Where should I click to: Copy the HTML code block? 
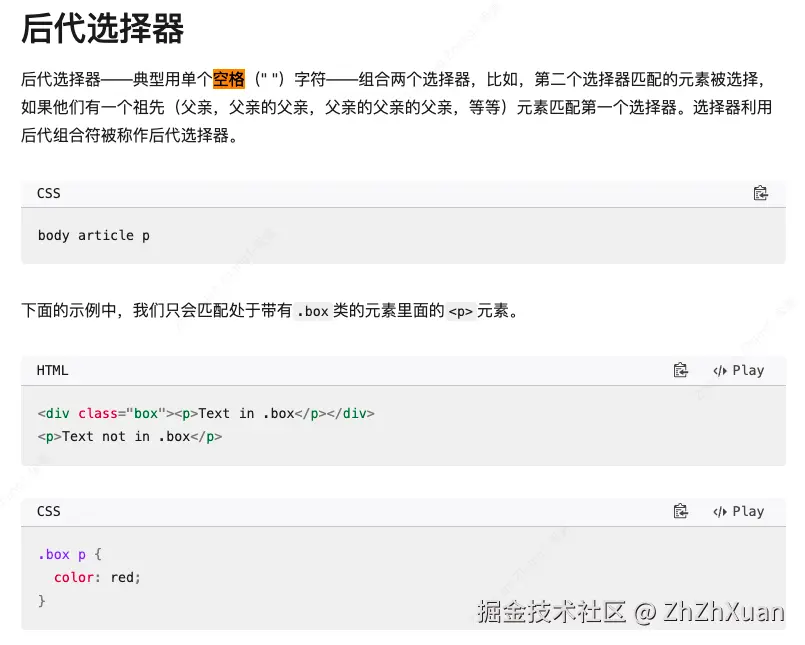[x=680, y=370]
